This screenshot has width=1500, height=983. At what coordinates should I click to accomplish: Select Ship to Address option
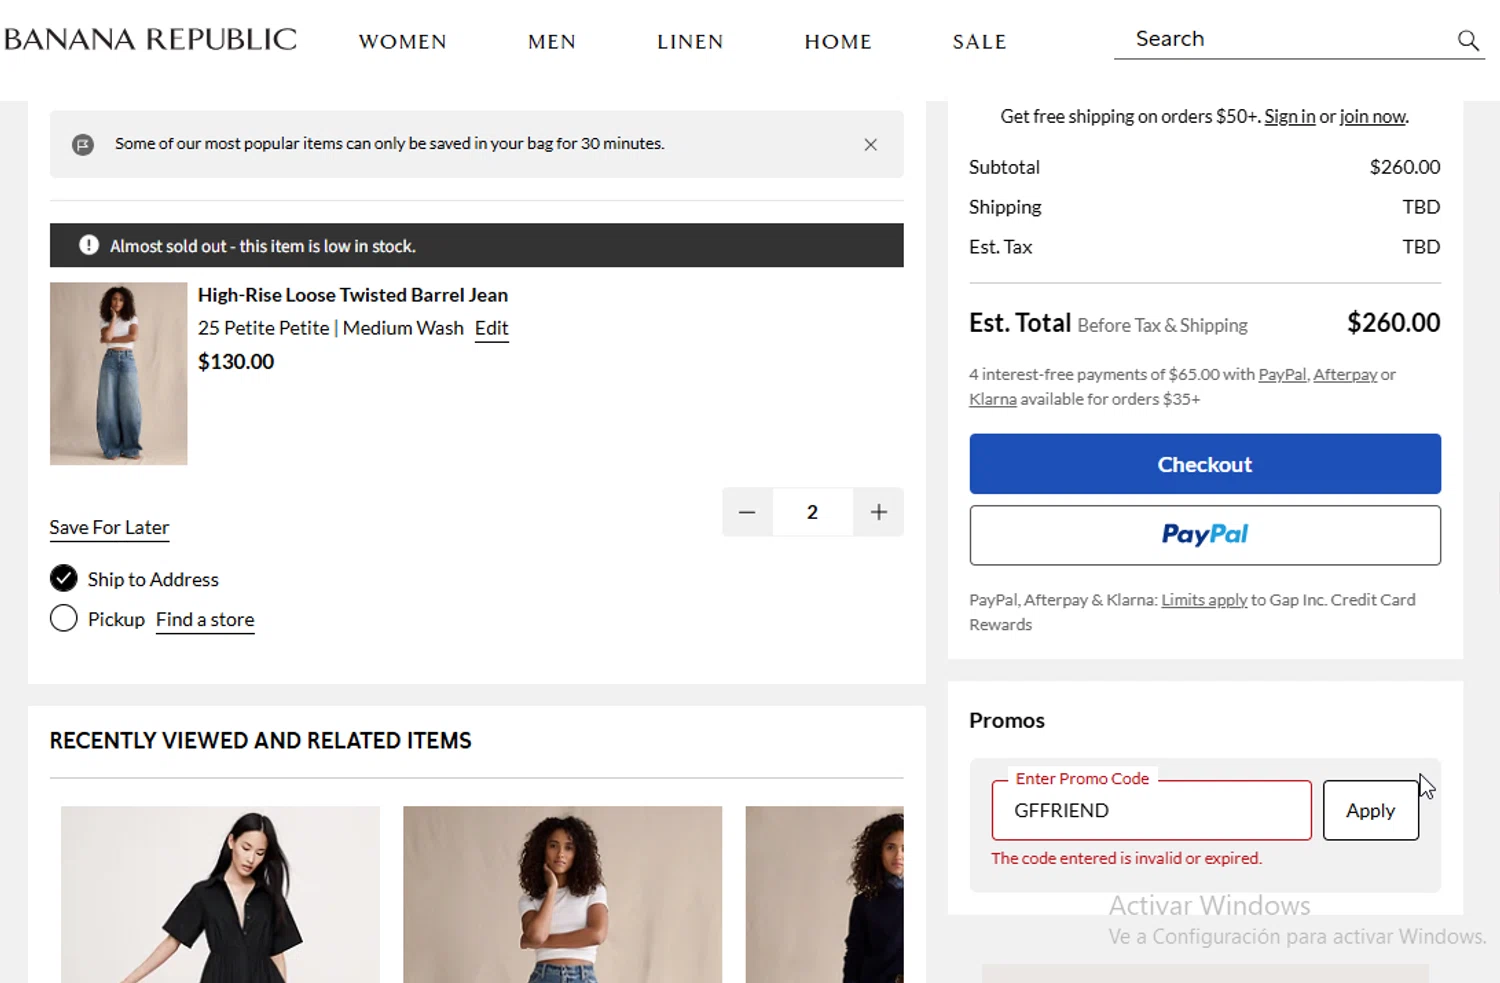click(x=63, y=579)
